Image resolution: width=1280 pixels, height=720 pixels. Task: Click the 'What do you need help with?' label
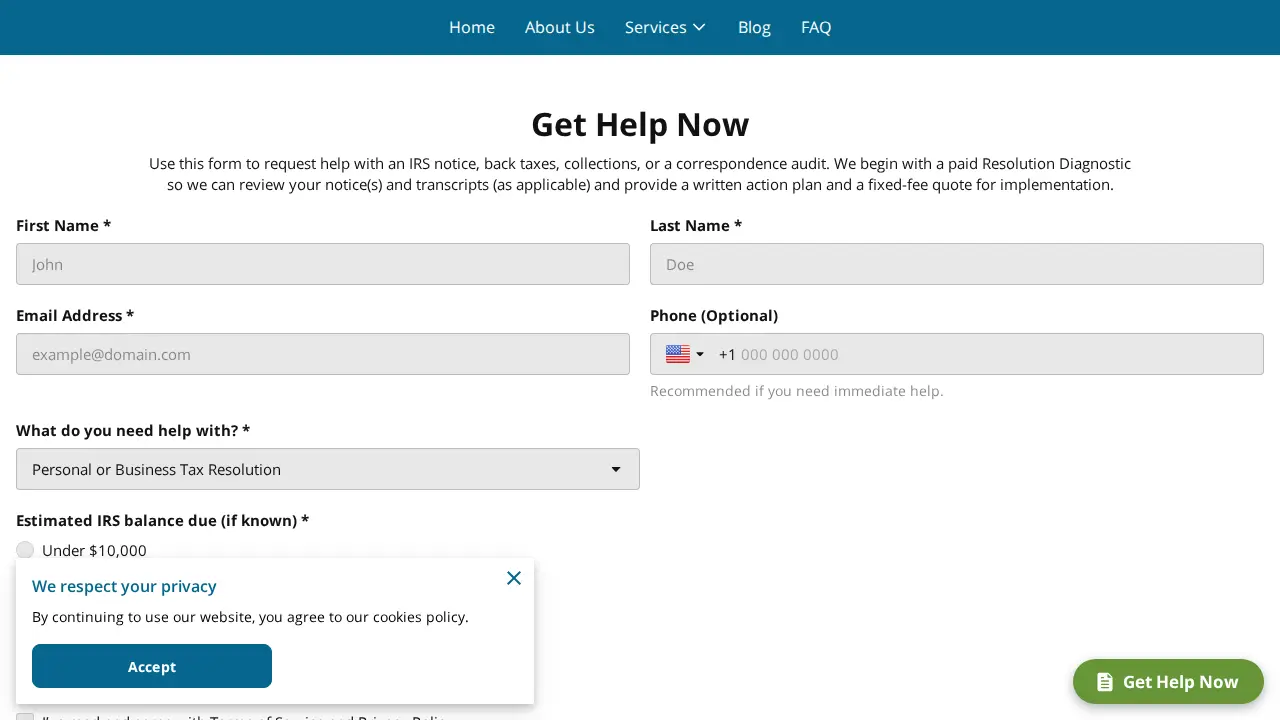133,430
